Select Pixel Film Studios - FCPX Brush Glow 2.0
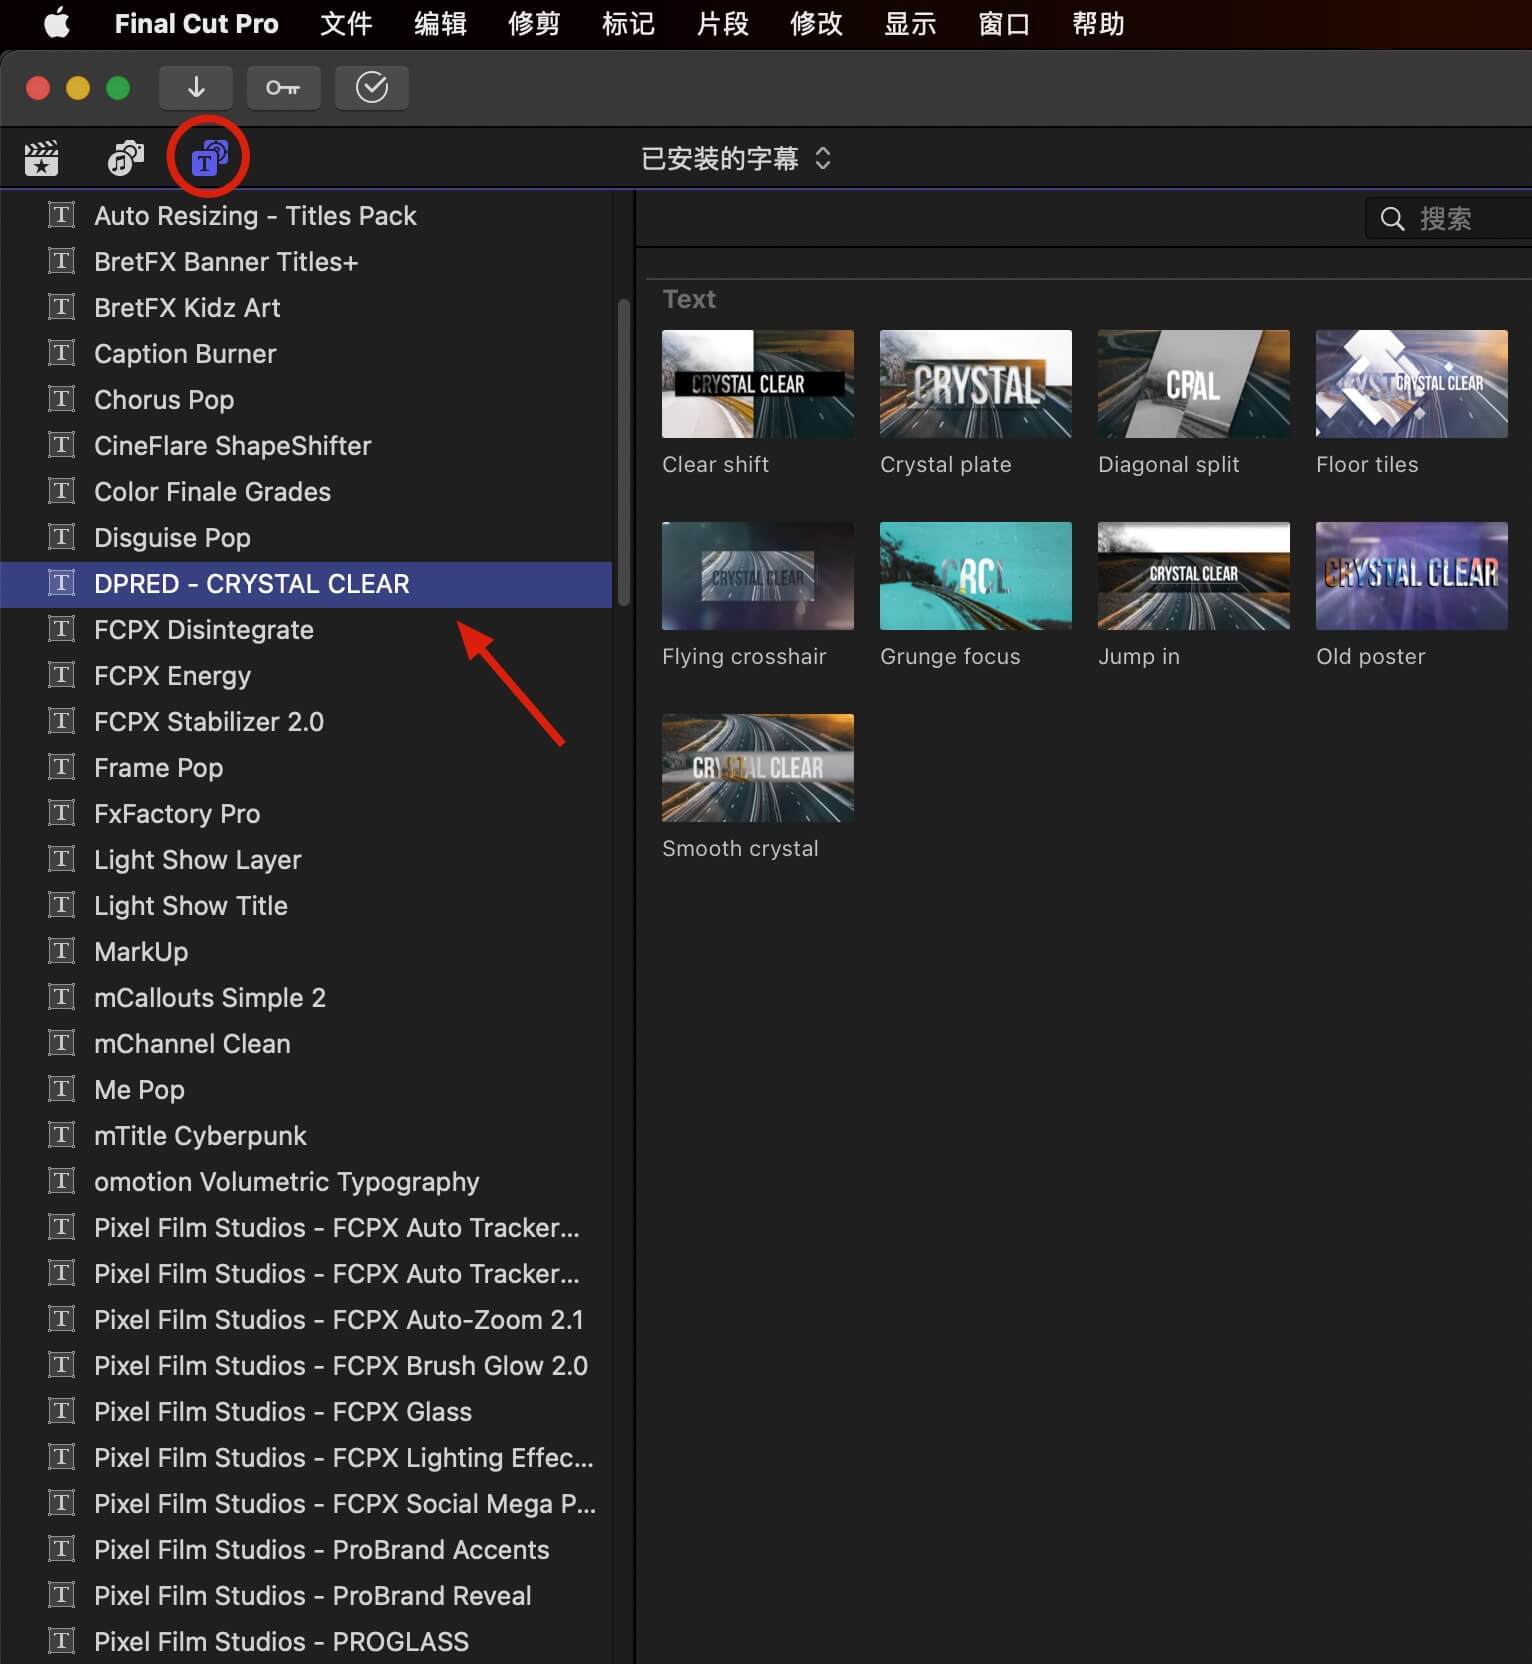The width and height of the screenshot is (1532, 1664). [x=306, y=1366]
